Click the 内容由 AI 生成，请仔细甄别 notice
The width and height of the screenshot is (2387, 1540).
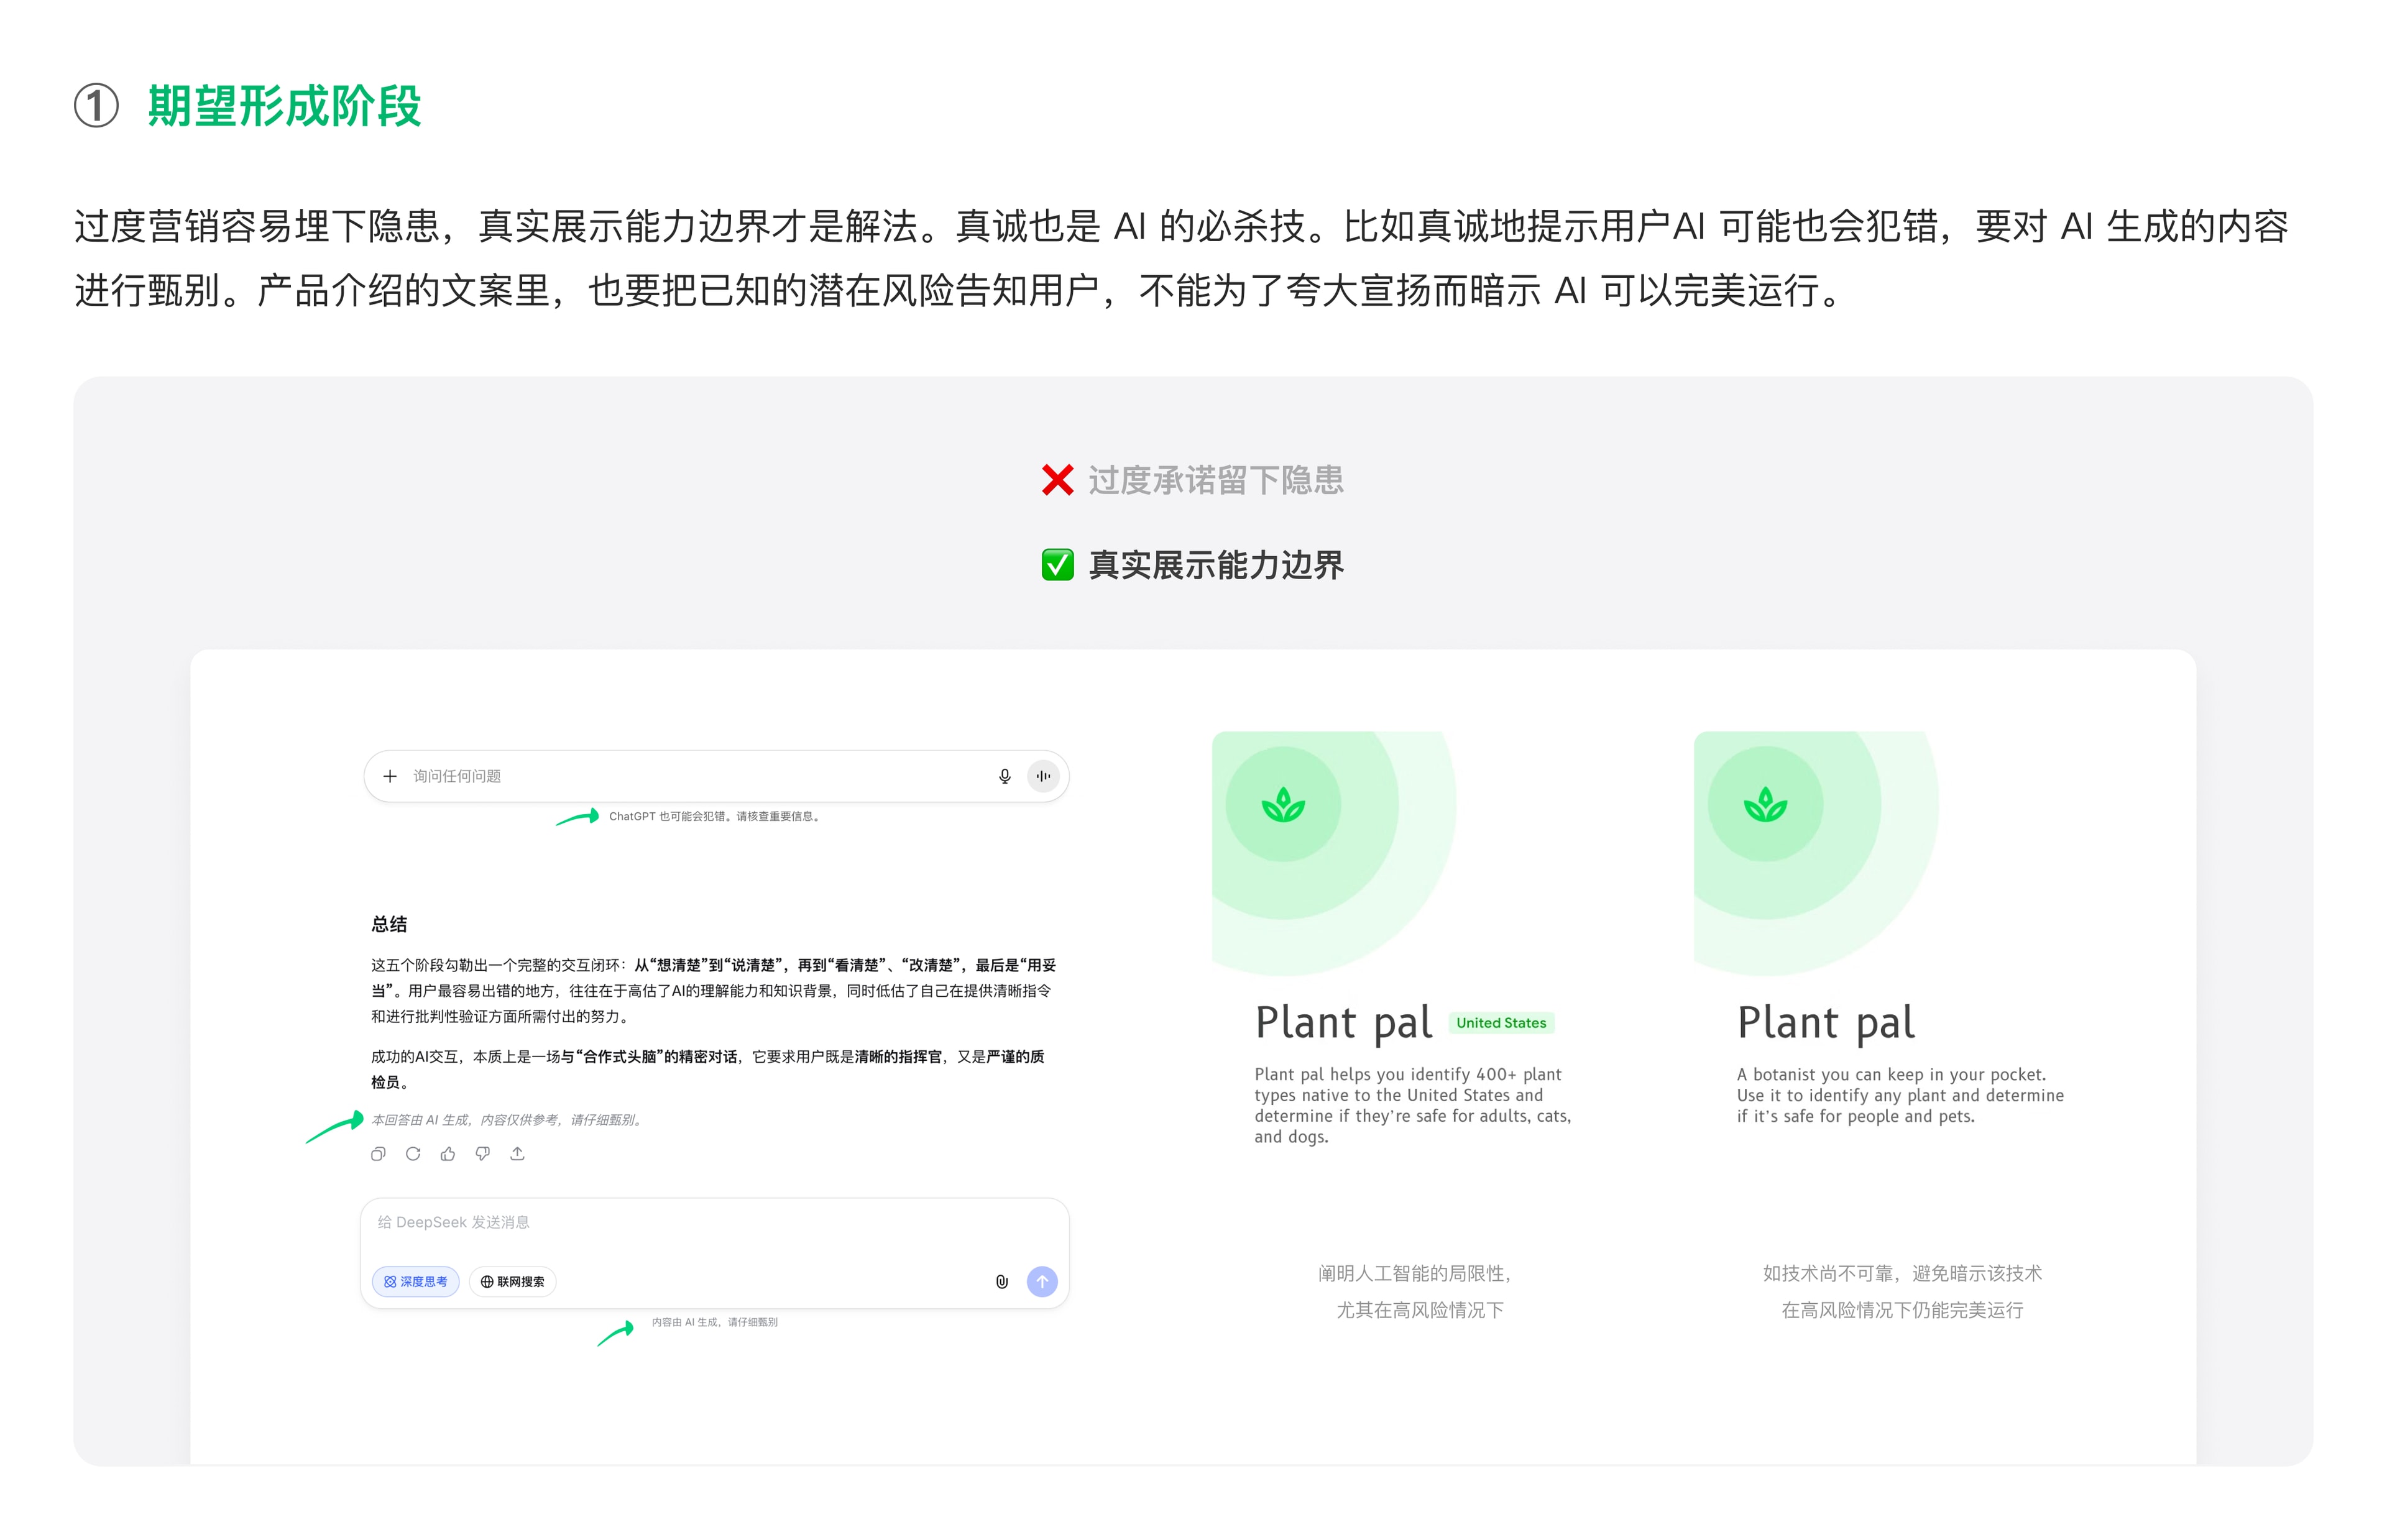(714, 1322)
